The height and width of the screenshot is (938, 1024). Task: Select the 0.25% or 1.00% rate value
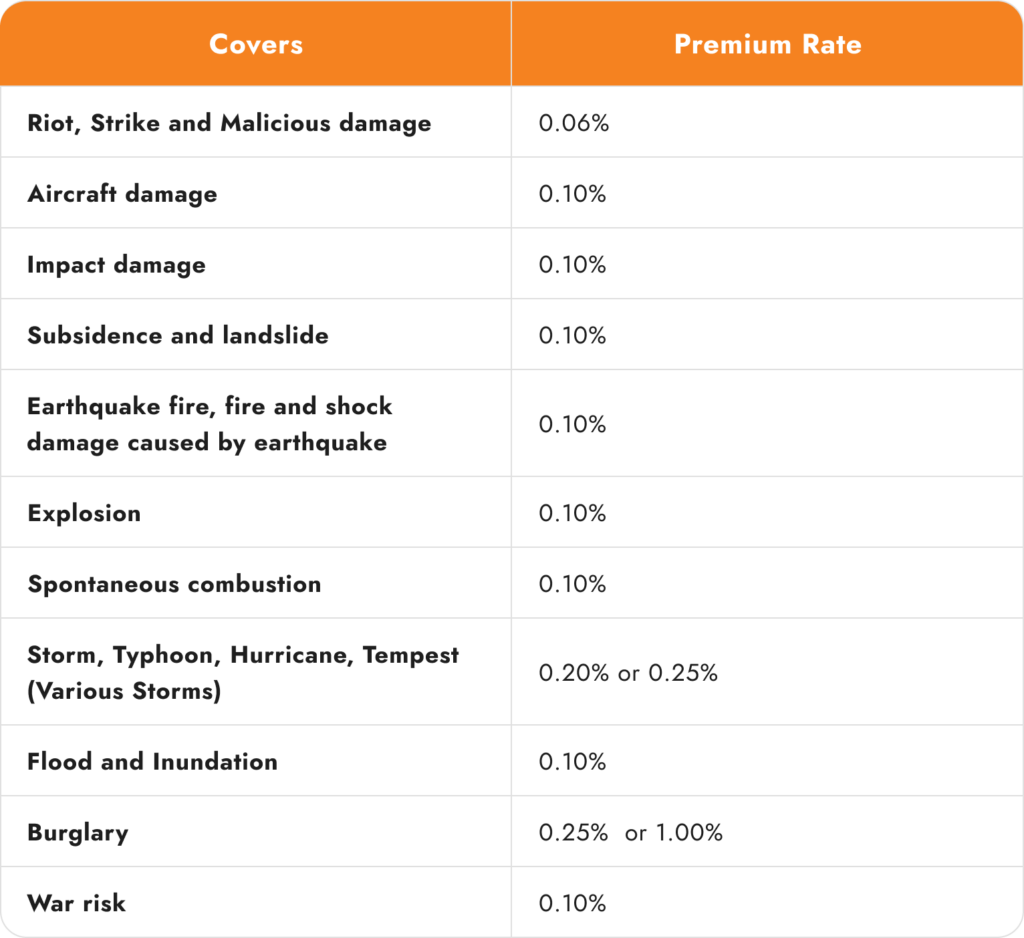[x=630, y=832]
